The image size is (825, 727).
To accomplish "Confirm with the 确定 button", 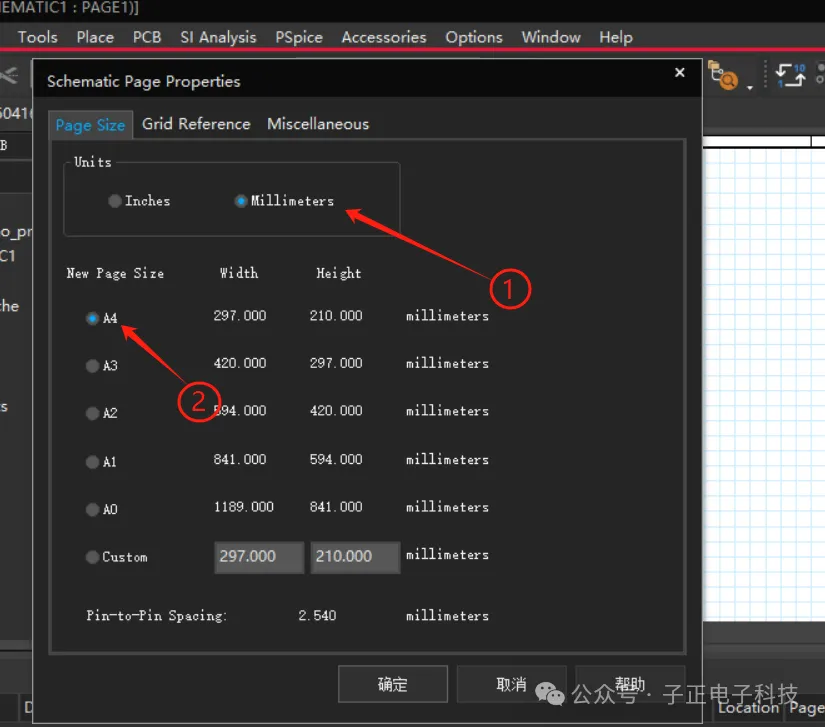I will (x=393, y=684).
